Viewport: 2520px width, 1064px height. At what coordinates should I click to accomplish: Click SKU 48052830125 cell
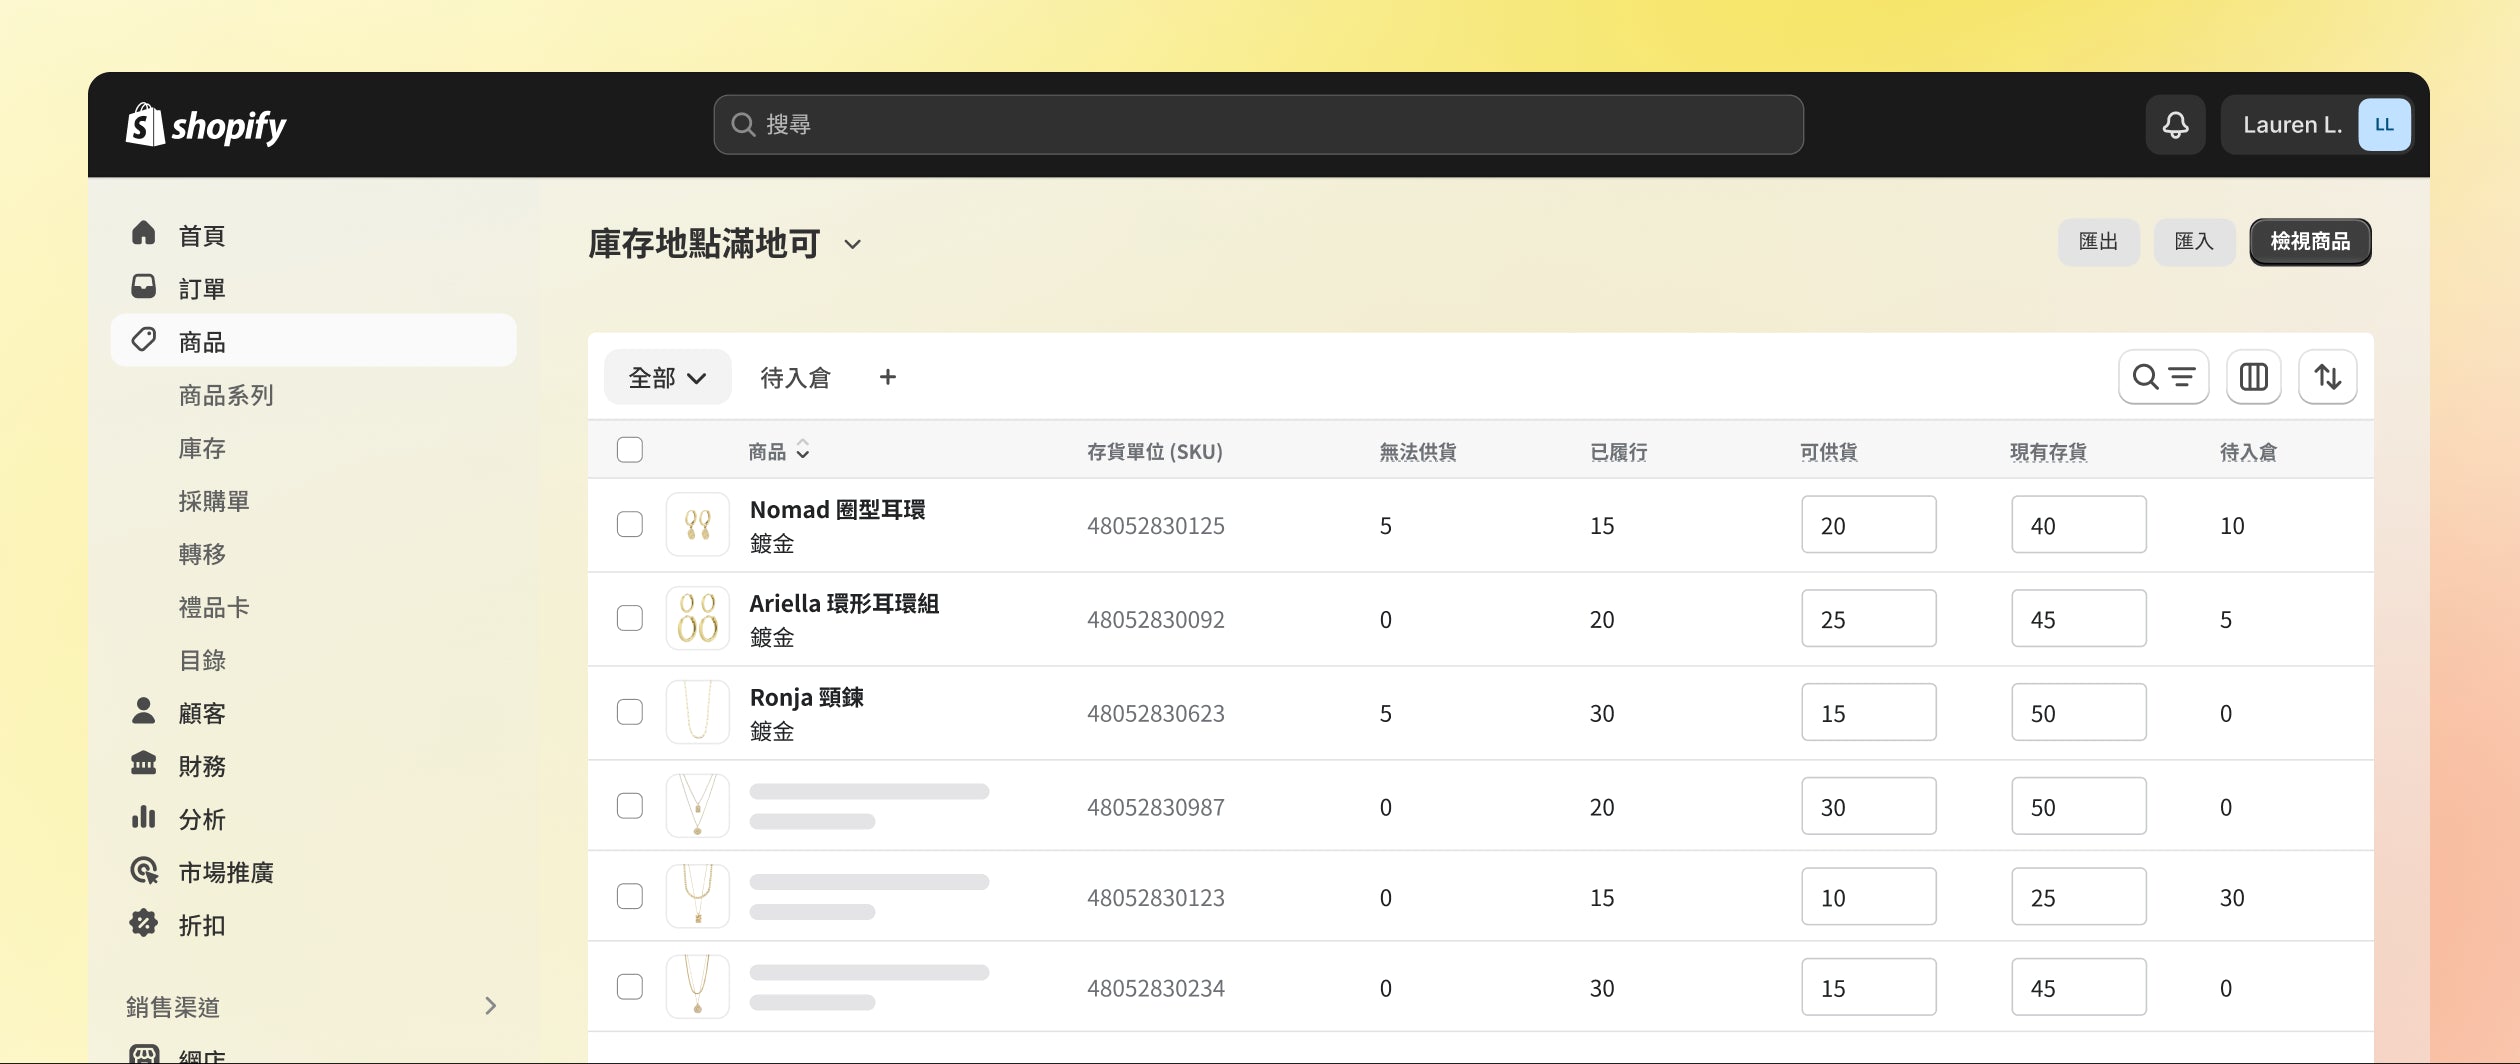(1155, 525)
